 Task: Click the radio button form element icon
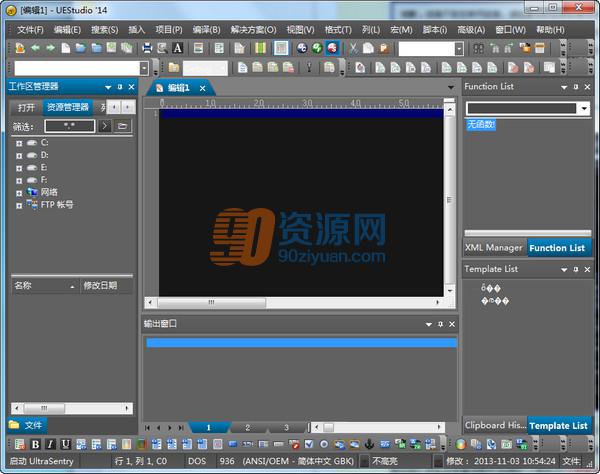point(324,444)
